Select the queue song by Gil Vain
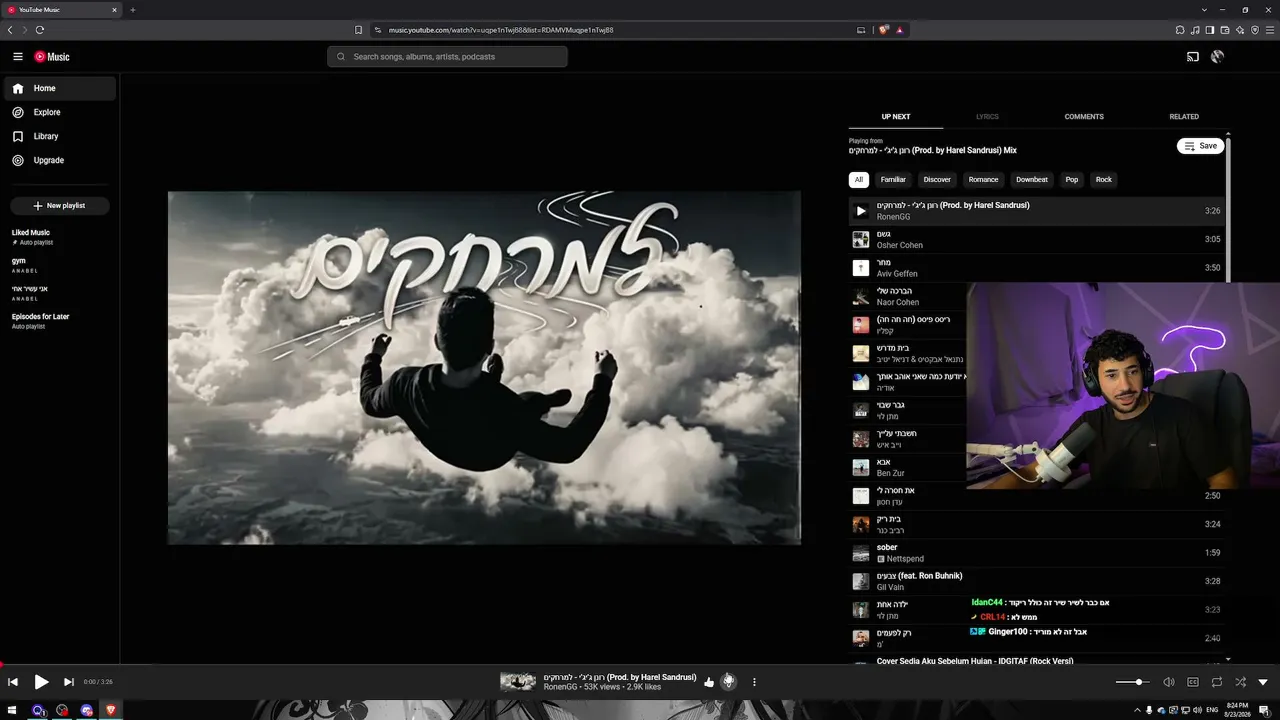The image size is (1280, 720). [1036, 581]
